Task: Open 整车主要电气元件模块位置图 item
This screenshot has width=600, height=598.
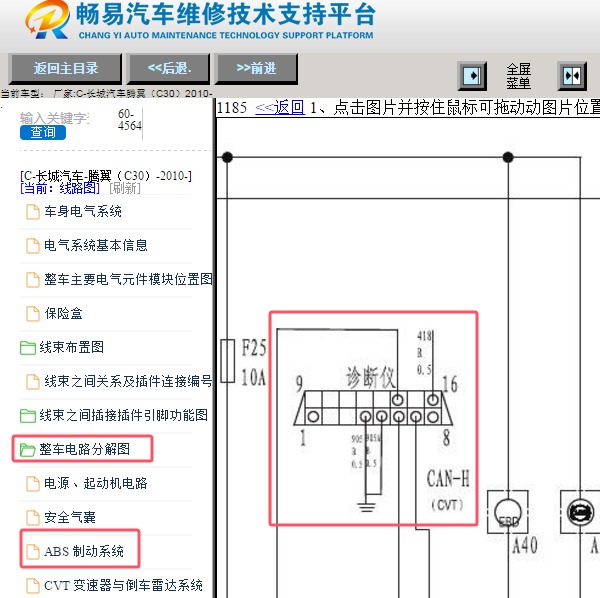Action: (x=128, y=279)
